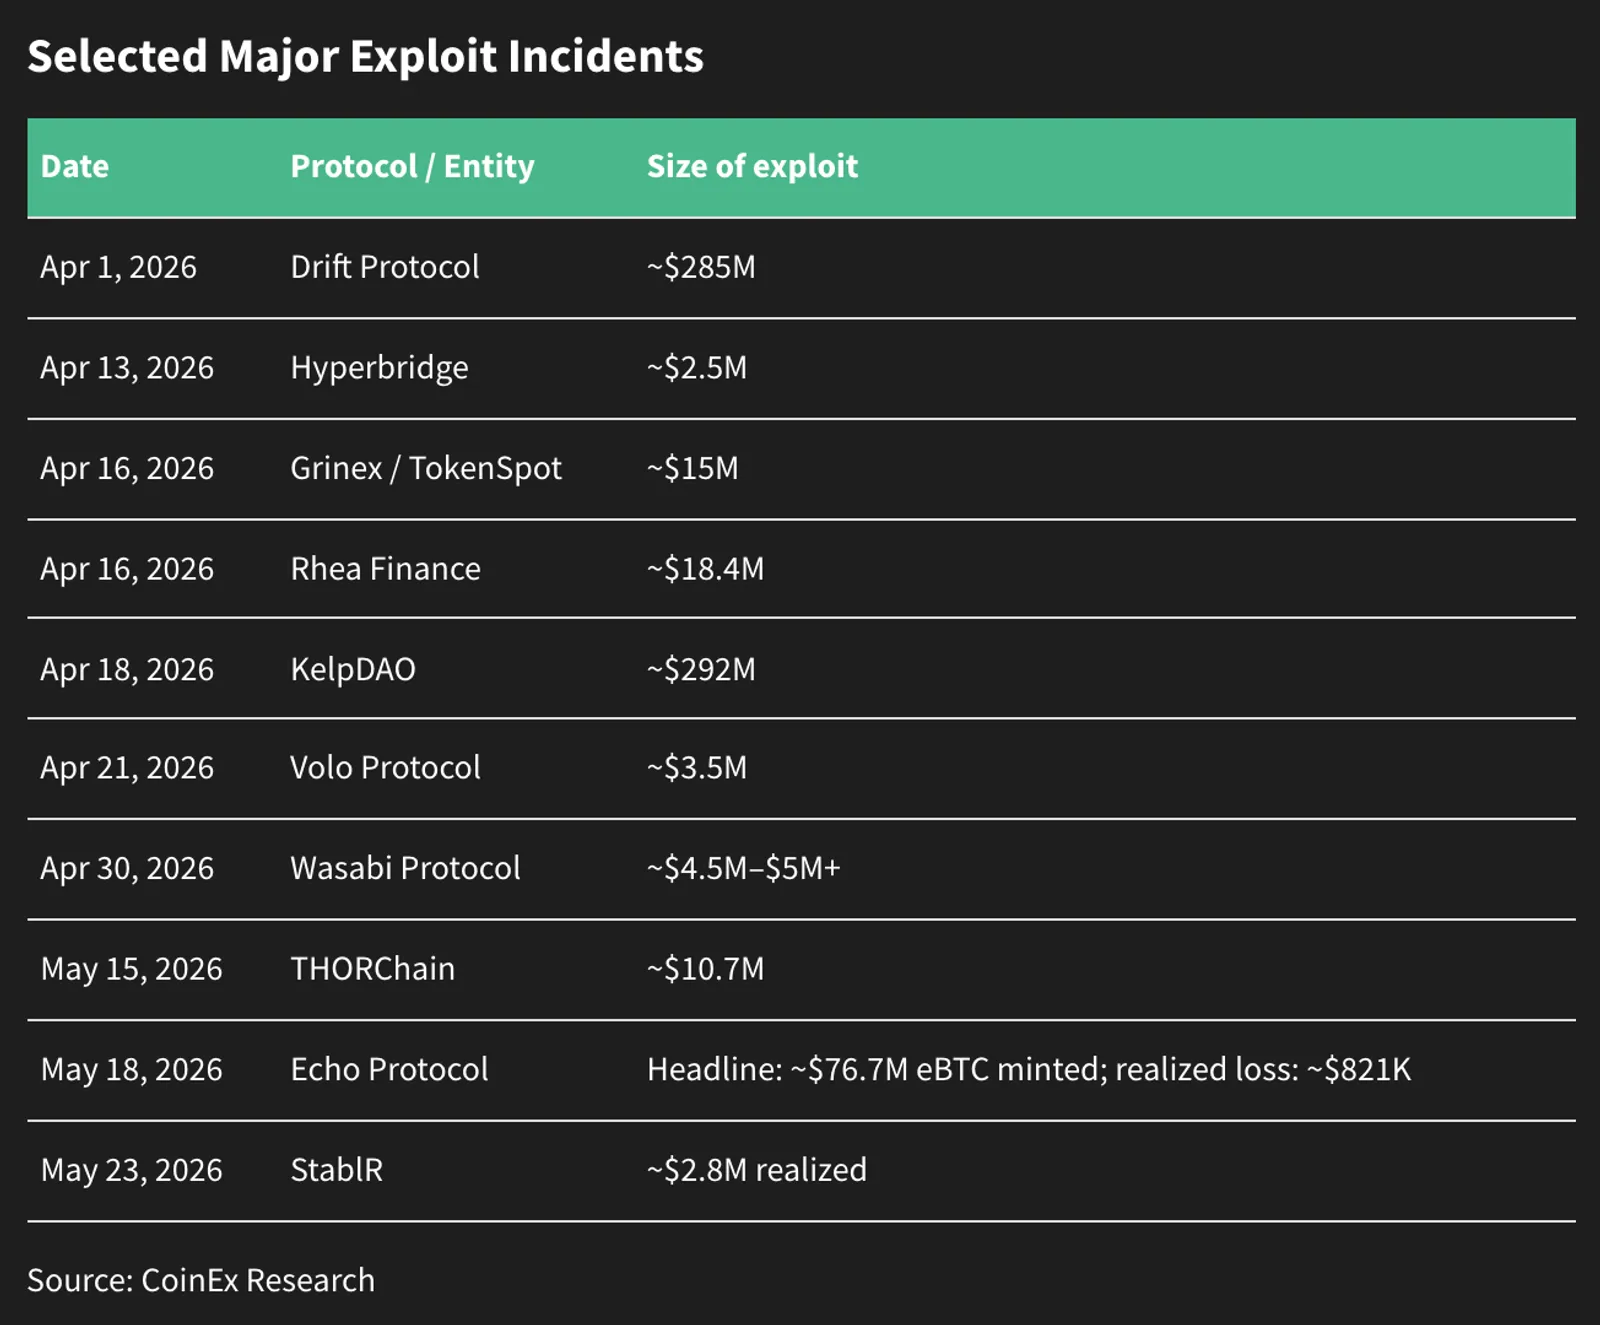Click the KelpDAO protocol name
Image resolution: width=1600 pixels, height=1325 pixels.
(353, 669)
